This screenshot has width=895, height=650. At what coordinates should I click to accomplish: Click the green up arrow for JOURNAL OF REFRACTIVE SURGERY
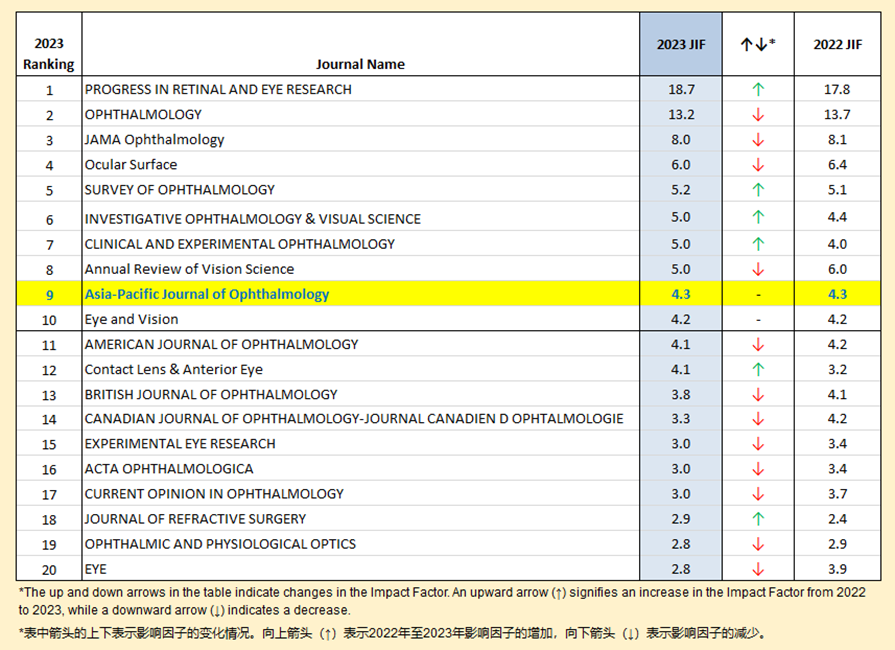pos(758,519)
